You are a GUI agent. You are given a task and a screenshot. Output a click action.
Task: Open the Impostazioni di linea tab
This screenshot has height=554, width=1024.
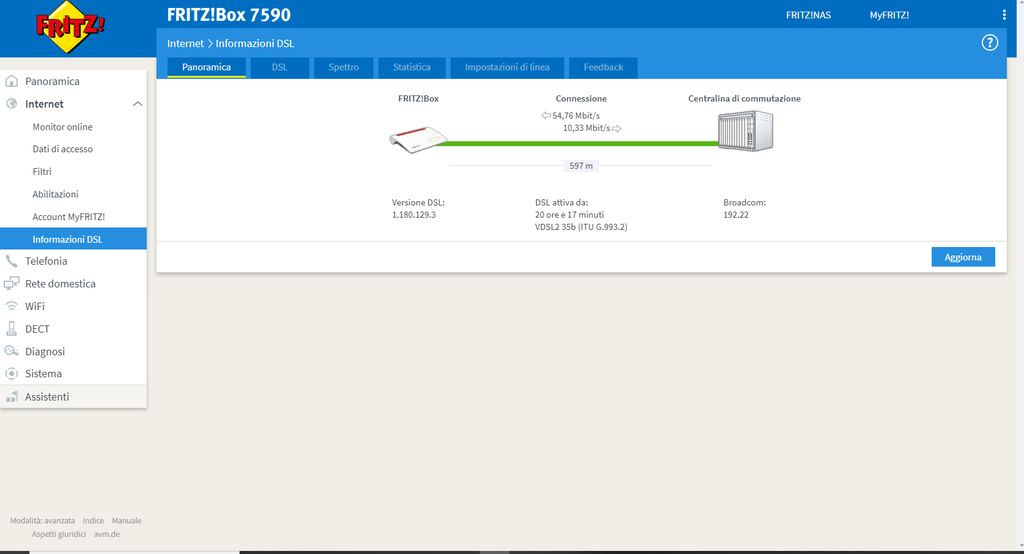click(507, 67)
